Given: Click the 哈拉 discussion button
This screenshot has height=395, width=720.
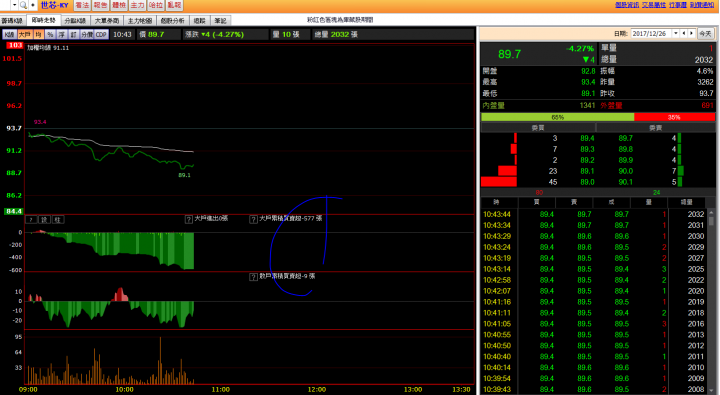Looking at the screenshot, I should click(156, 5).
